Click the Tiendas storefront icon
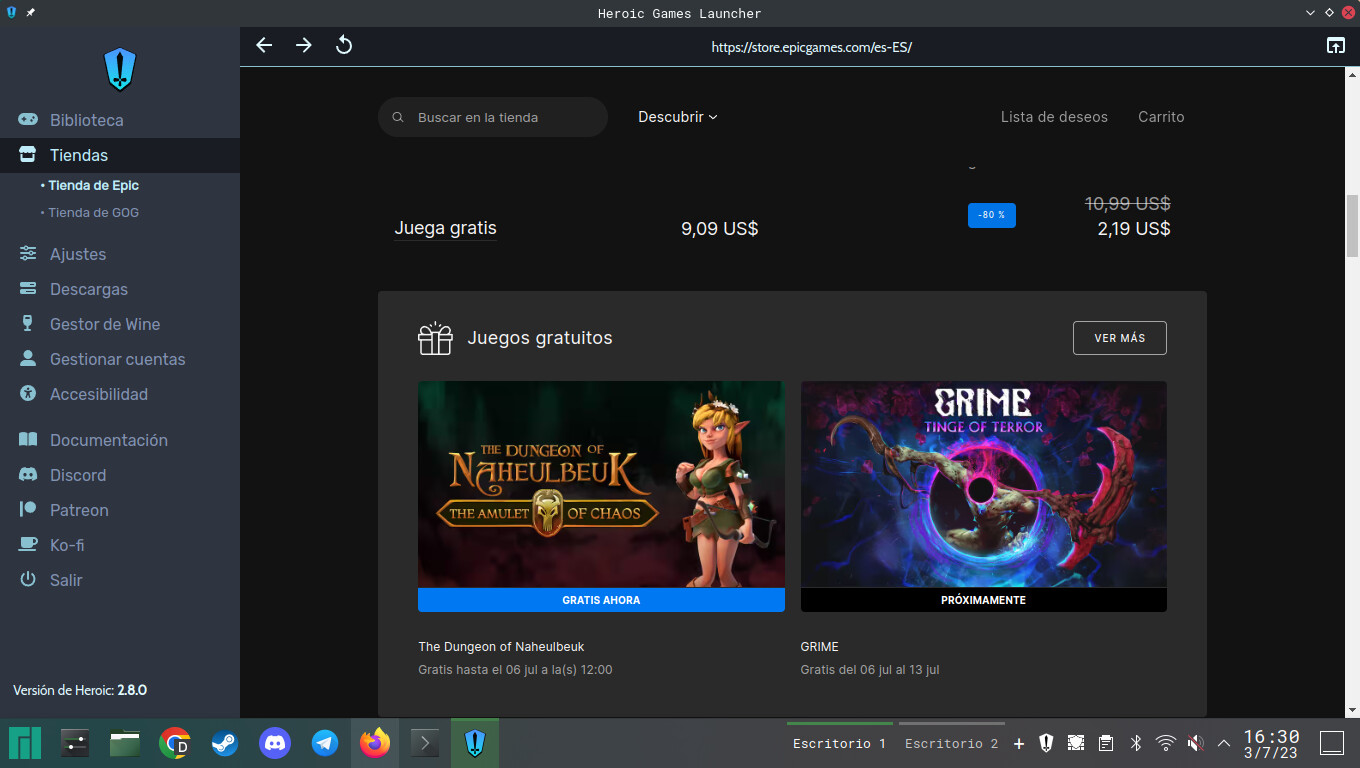The width and height of the screenshot is (1360, 768). pyautogui.click(x=28, y=155)
